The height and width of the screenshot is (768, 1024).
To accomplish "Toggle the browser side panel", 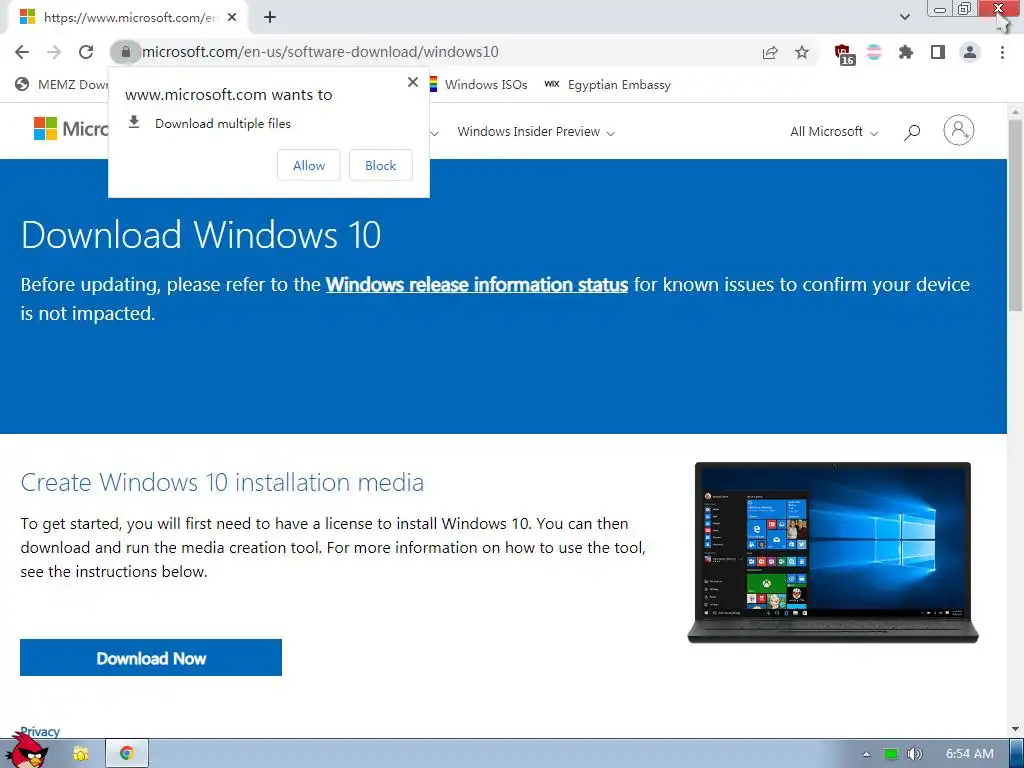I will (938, 52).
